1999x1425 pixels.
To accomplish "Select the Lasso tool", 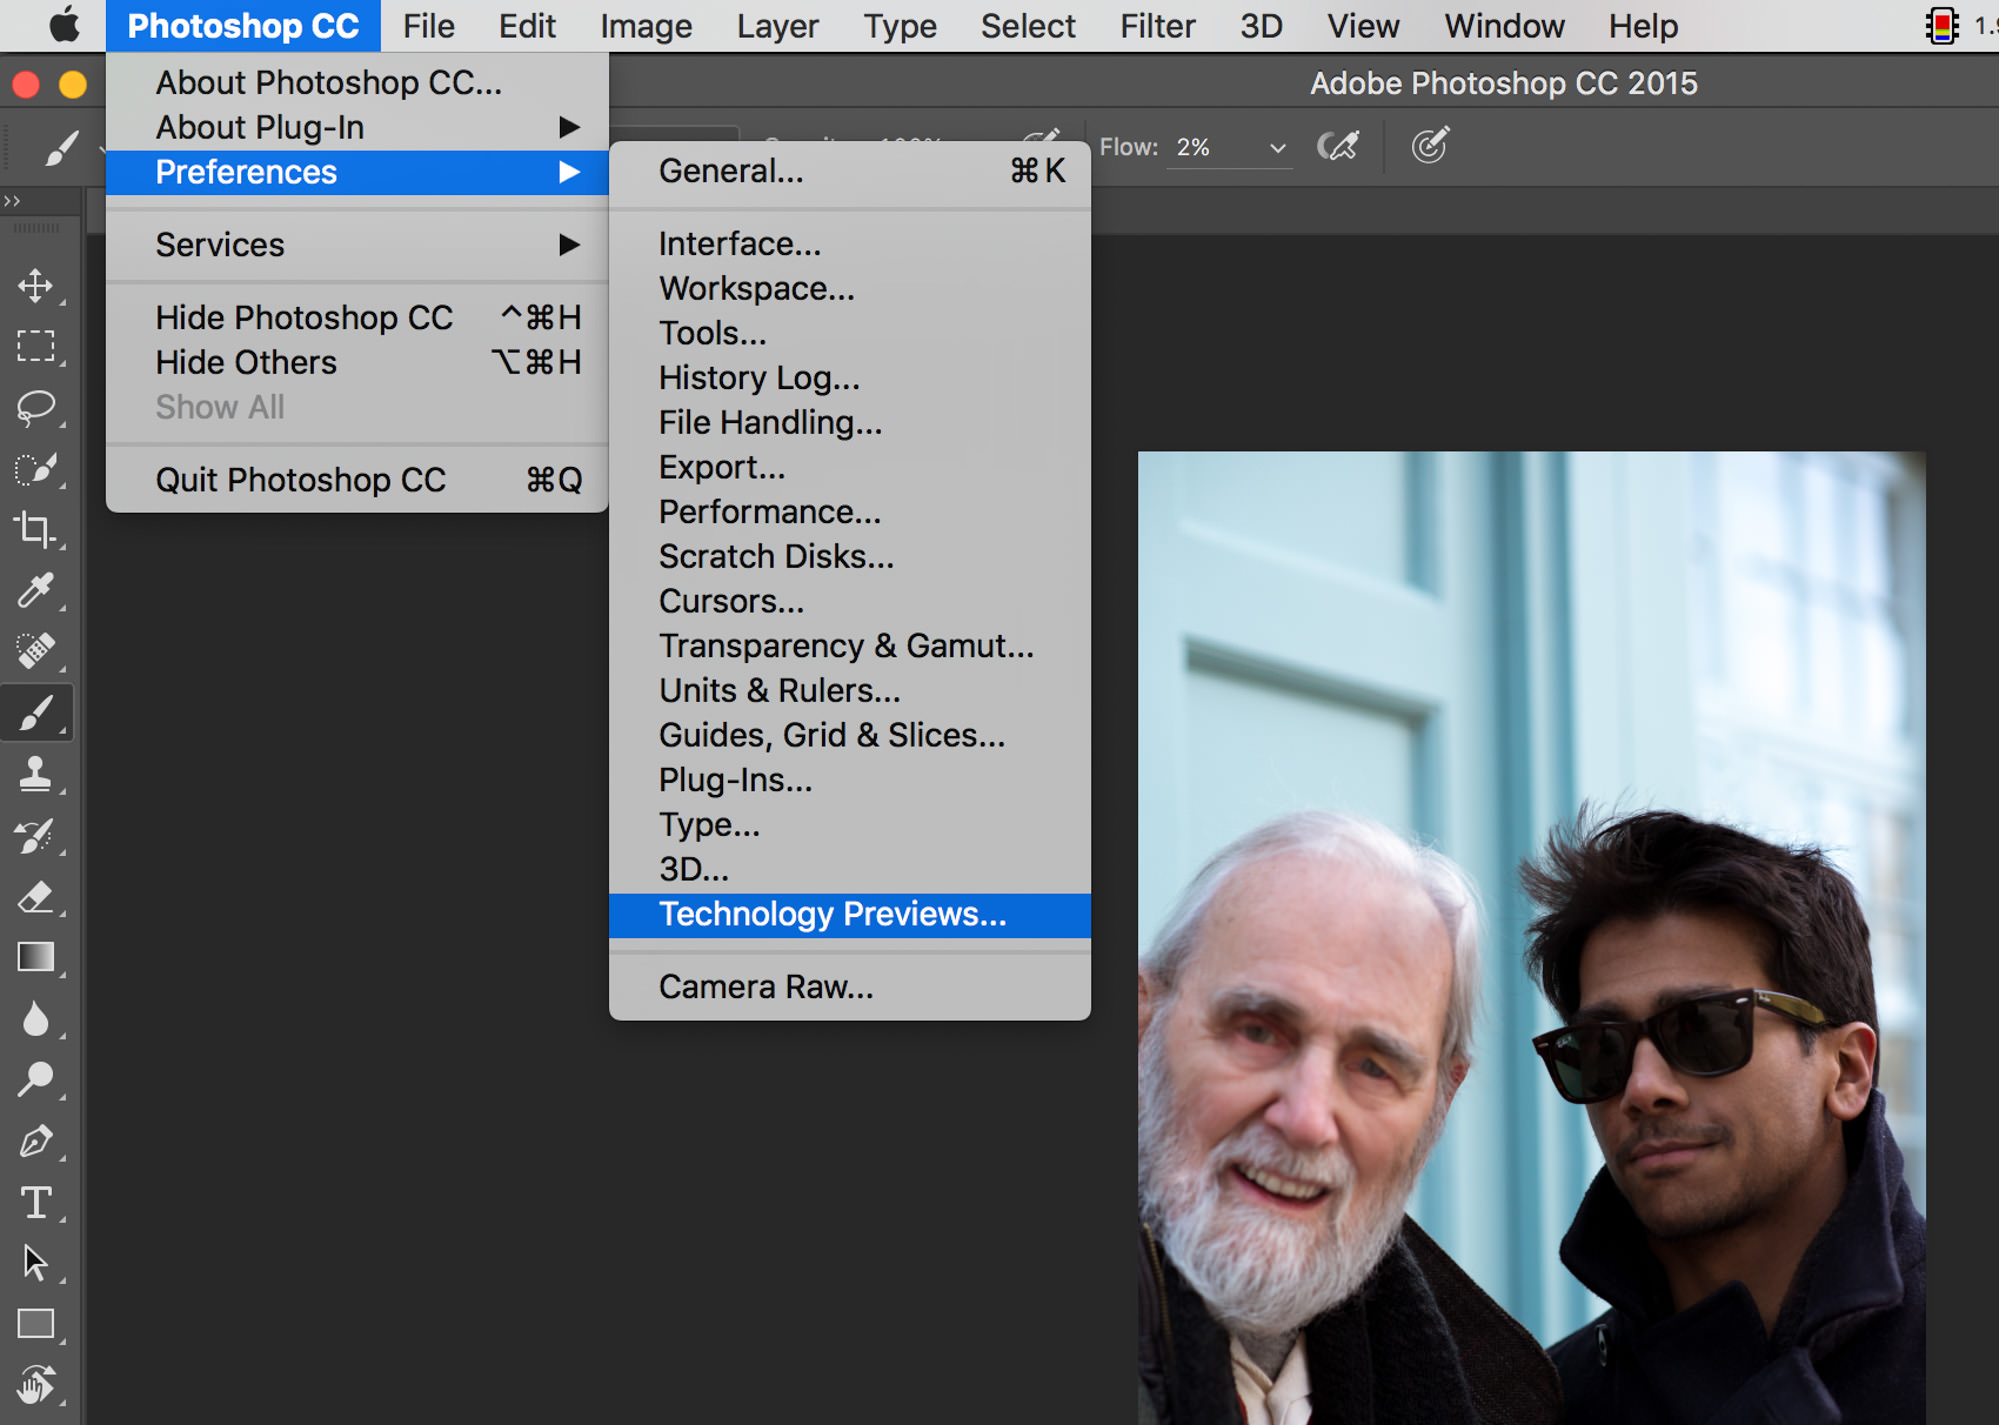I will coord(36,408).
